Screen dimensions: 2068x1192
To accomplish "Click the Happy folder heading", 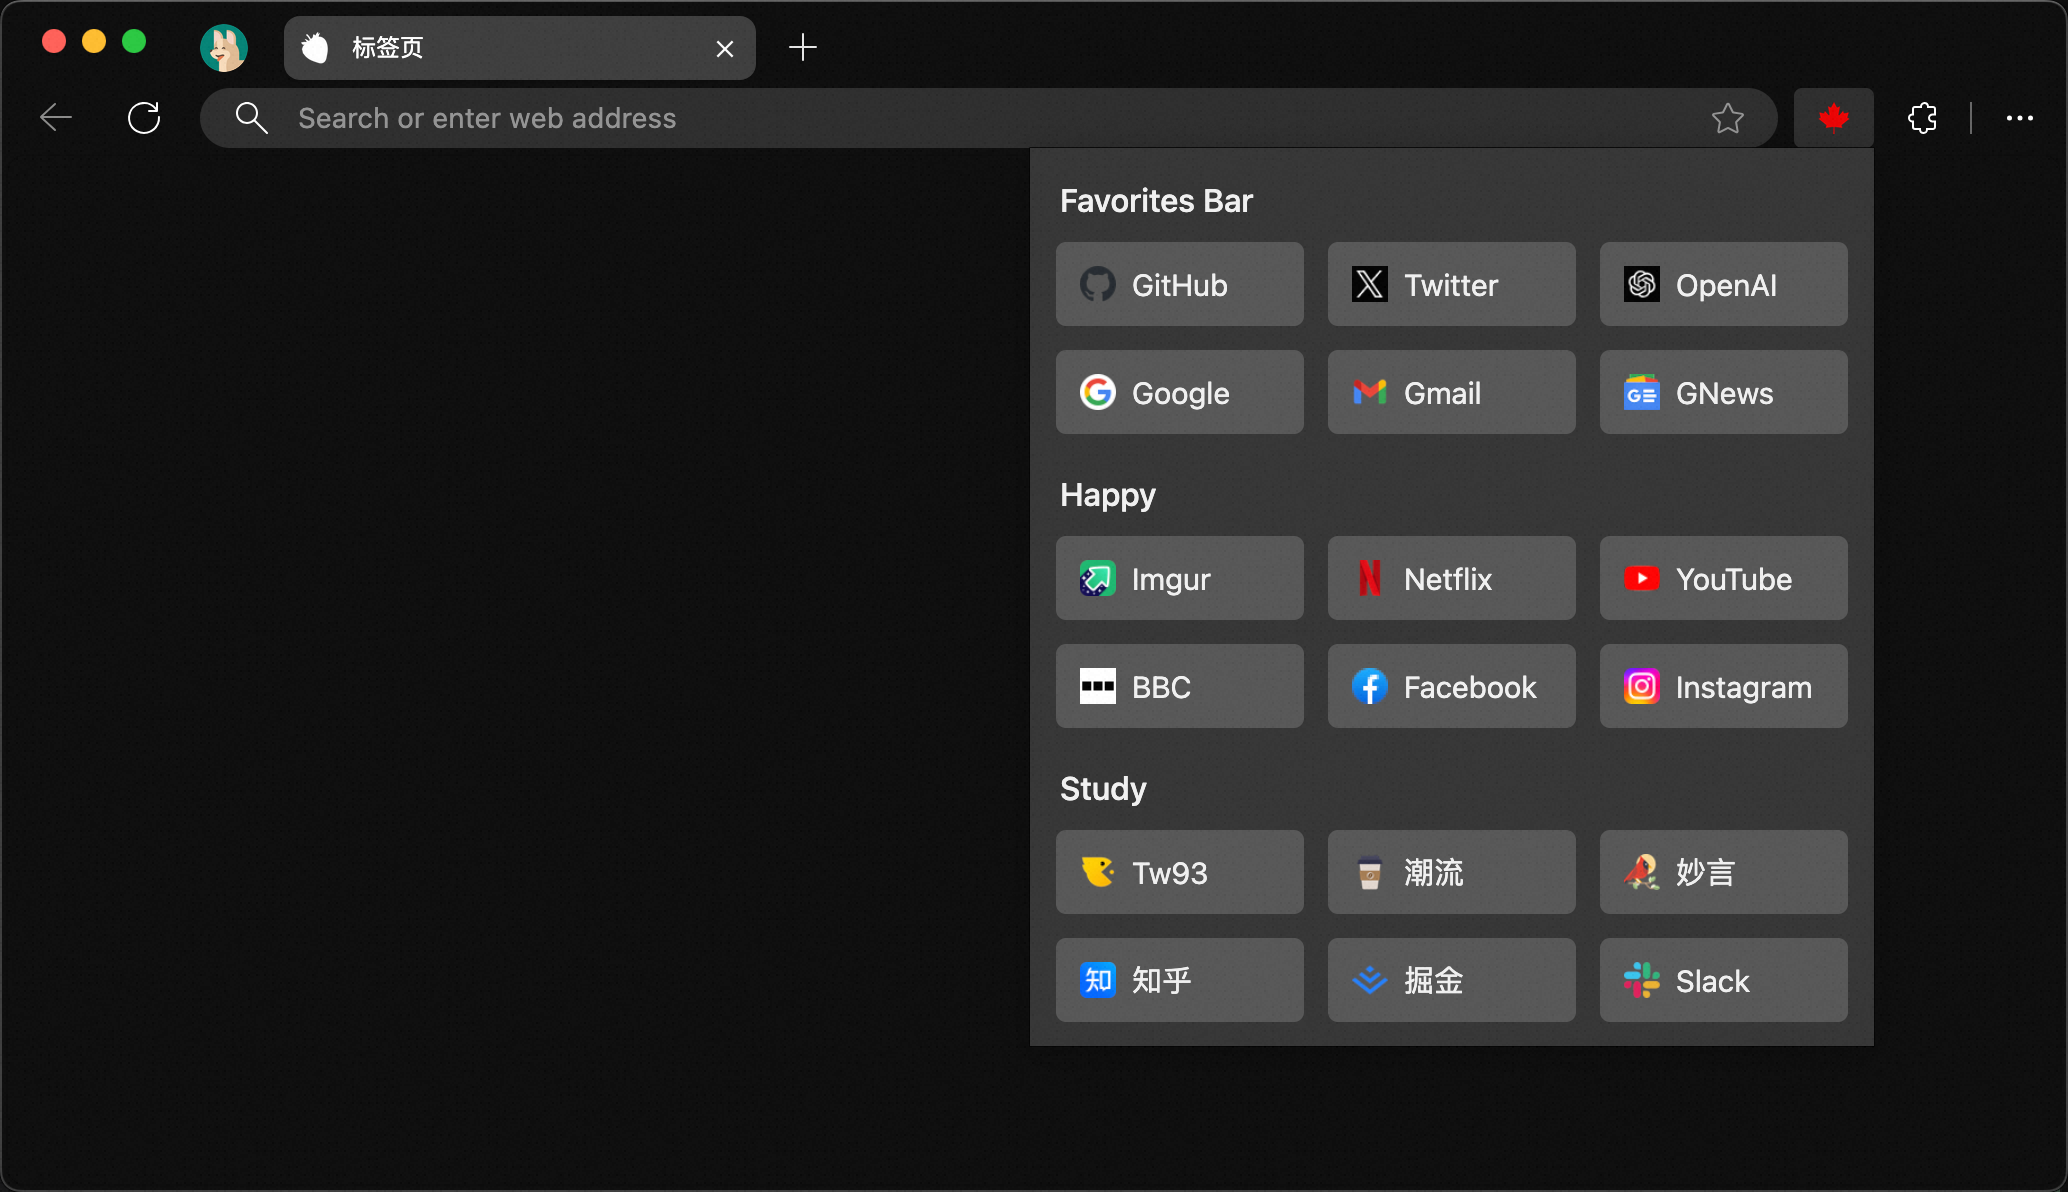I will click(1108, 495).
